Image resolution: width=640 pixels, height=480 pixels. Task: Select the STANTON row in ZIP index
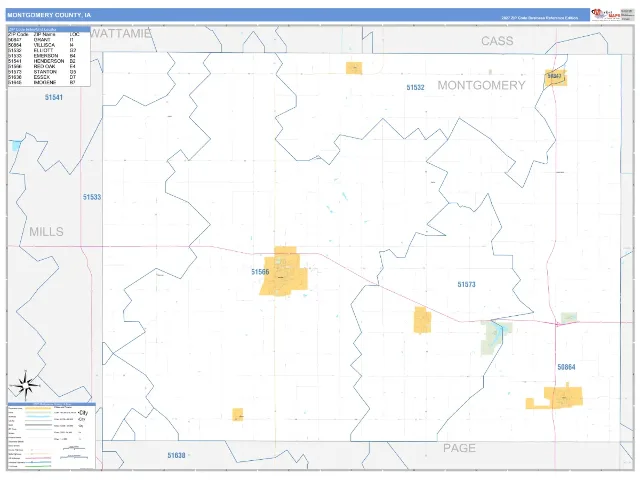(x=42, y=71)
